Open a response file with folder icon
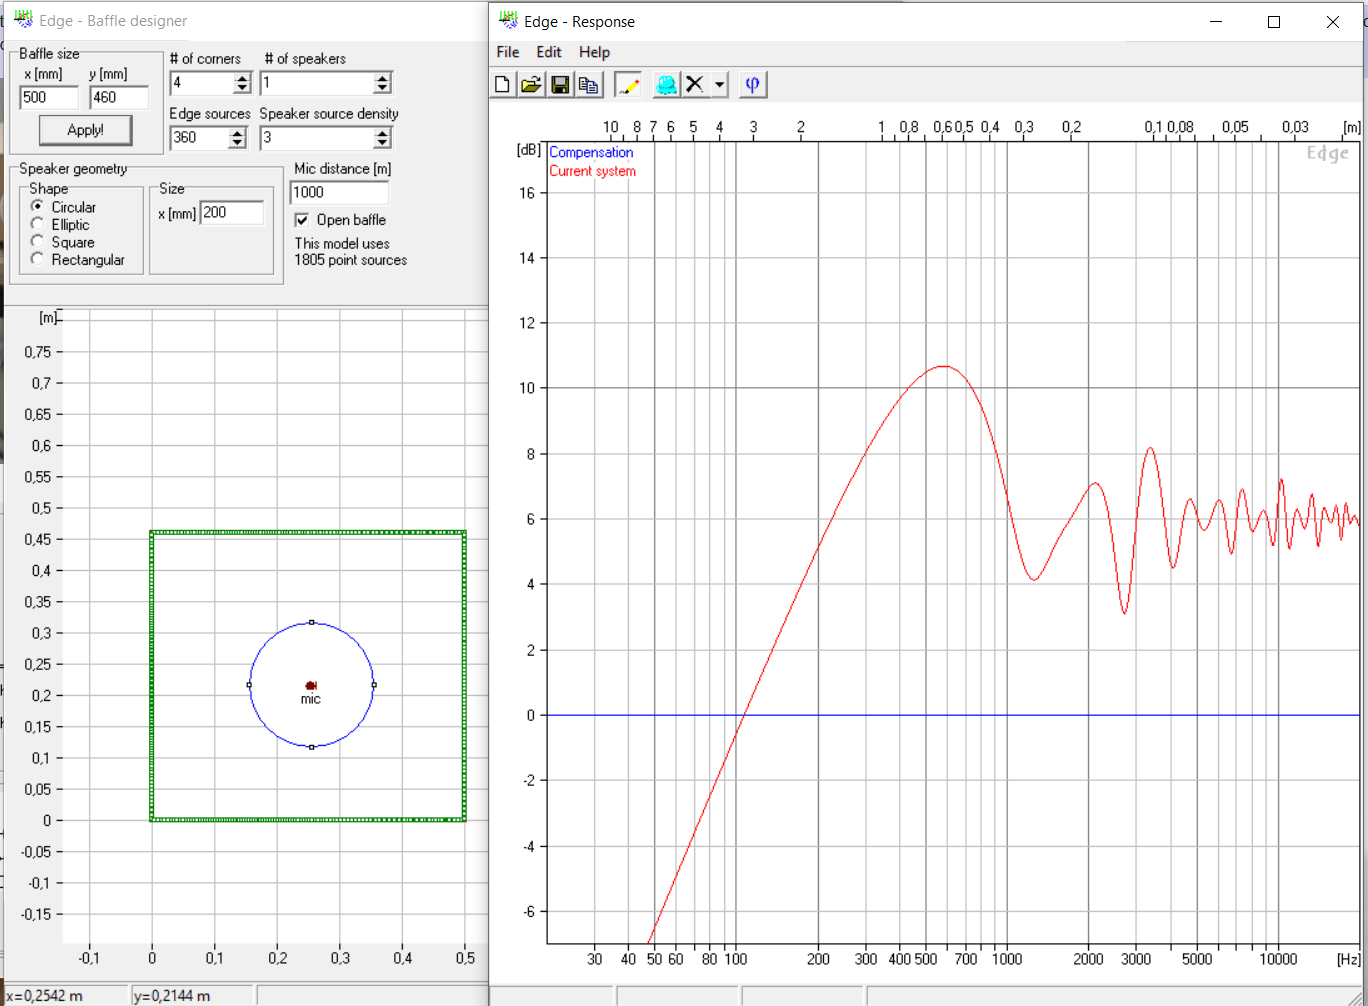Screen dimensions: 1368x1006 tap(531, 85)
